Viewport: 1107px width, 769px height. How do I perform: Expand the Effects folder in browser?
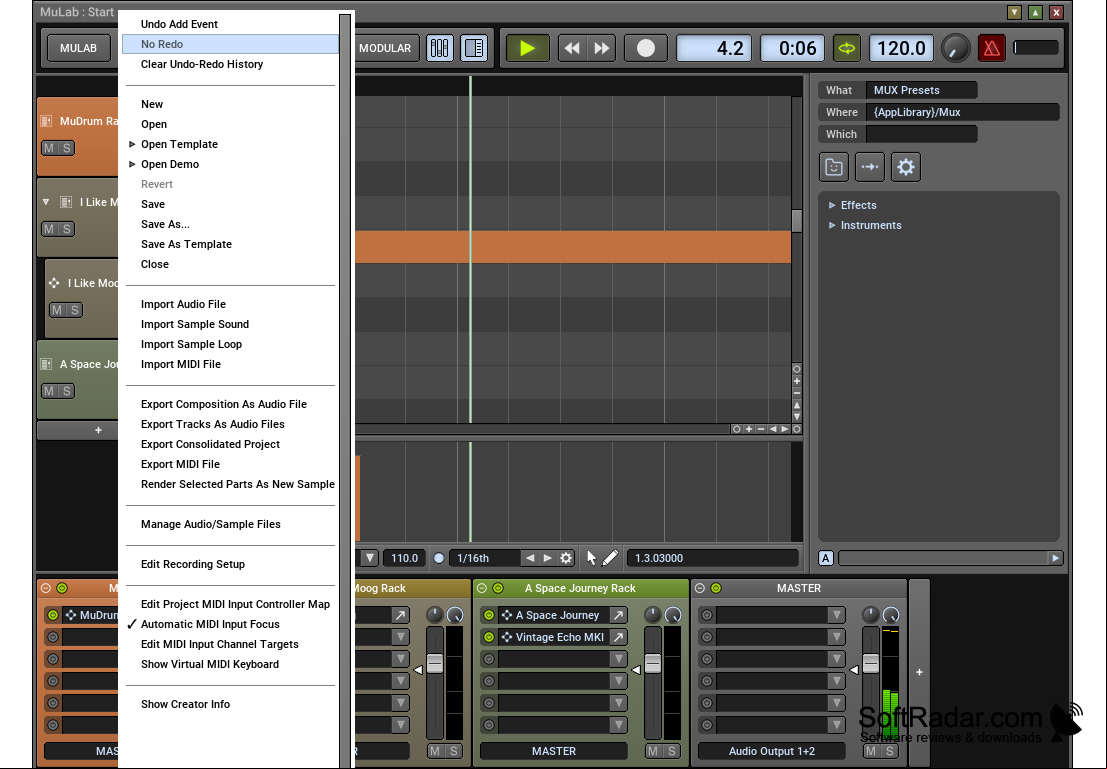832,205
